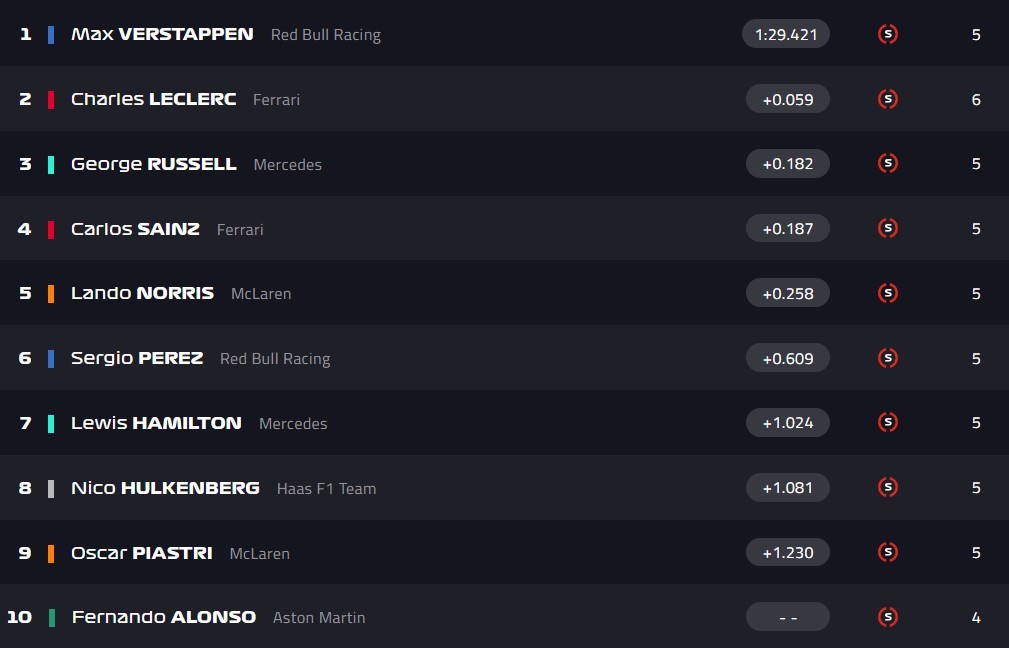Open Charles Leclerc driver name
The image size is (1009, 648).
(153, 99)
